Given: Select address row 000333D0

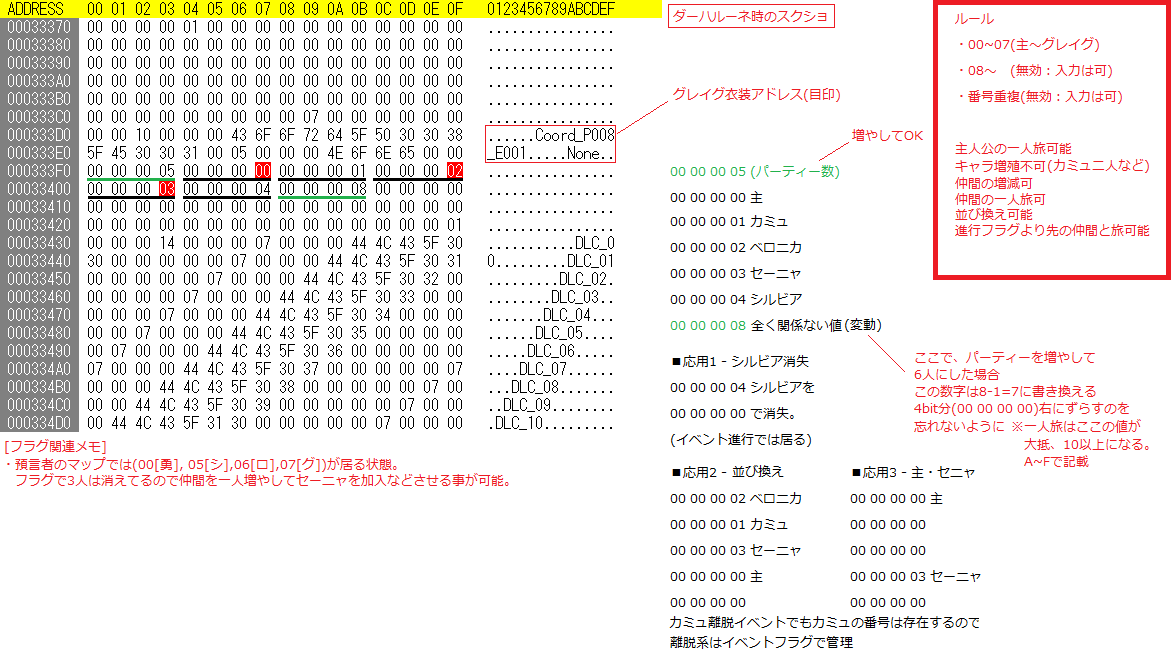Looking at the screenshot, I should click(39, 135).
